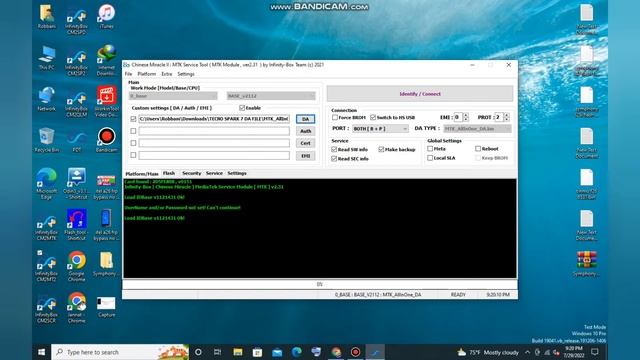The width and height of the screenshot is (640, 360).
Task: Switch to the Flash tab
Action: [x=169, y=173]
